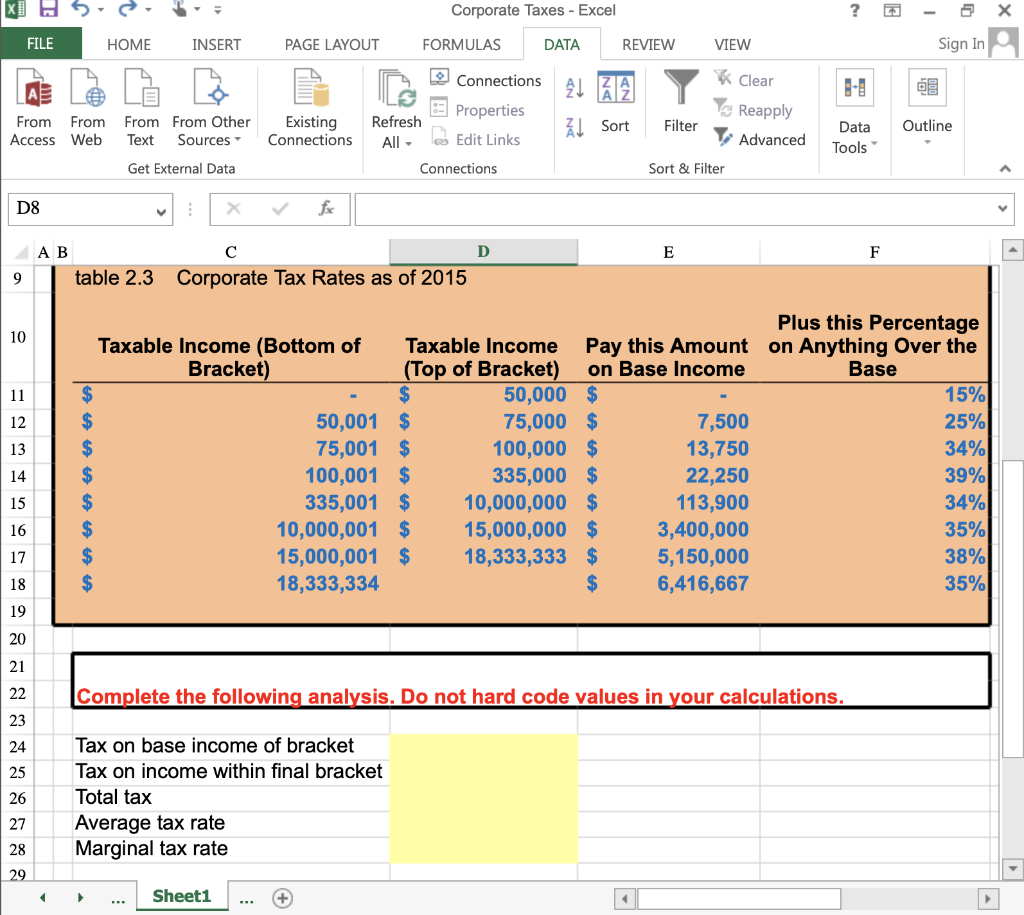This screenshot has width=1024, height=915.
Task: Toggle the Filter funnel
Action: tap(680, 103)
